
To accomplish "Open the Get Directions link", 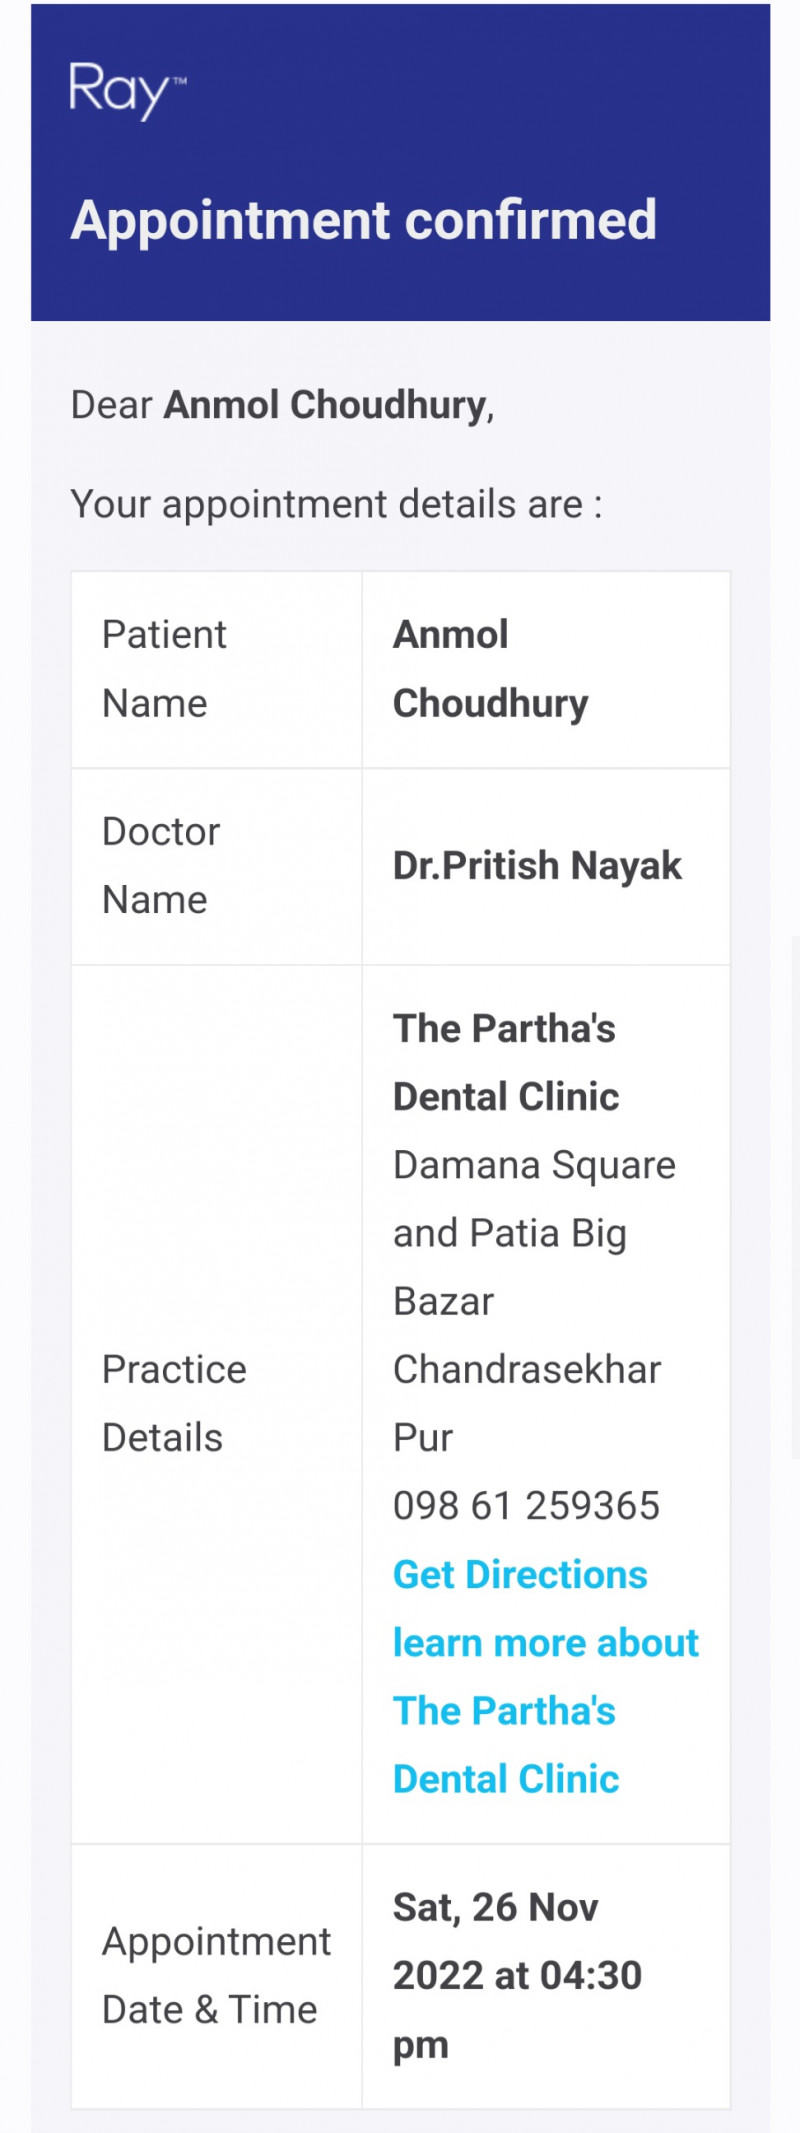I will pyautogui.click(x=520, y=1575).
